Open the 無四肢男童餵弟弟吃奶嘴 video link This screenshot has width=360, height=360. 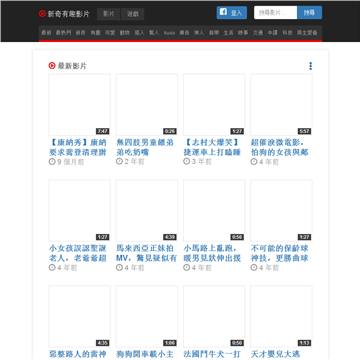(x=145, y=147)
